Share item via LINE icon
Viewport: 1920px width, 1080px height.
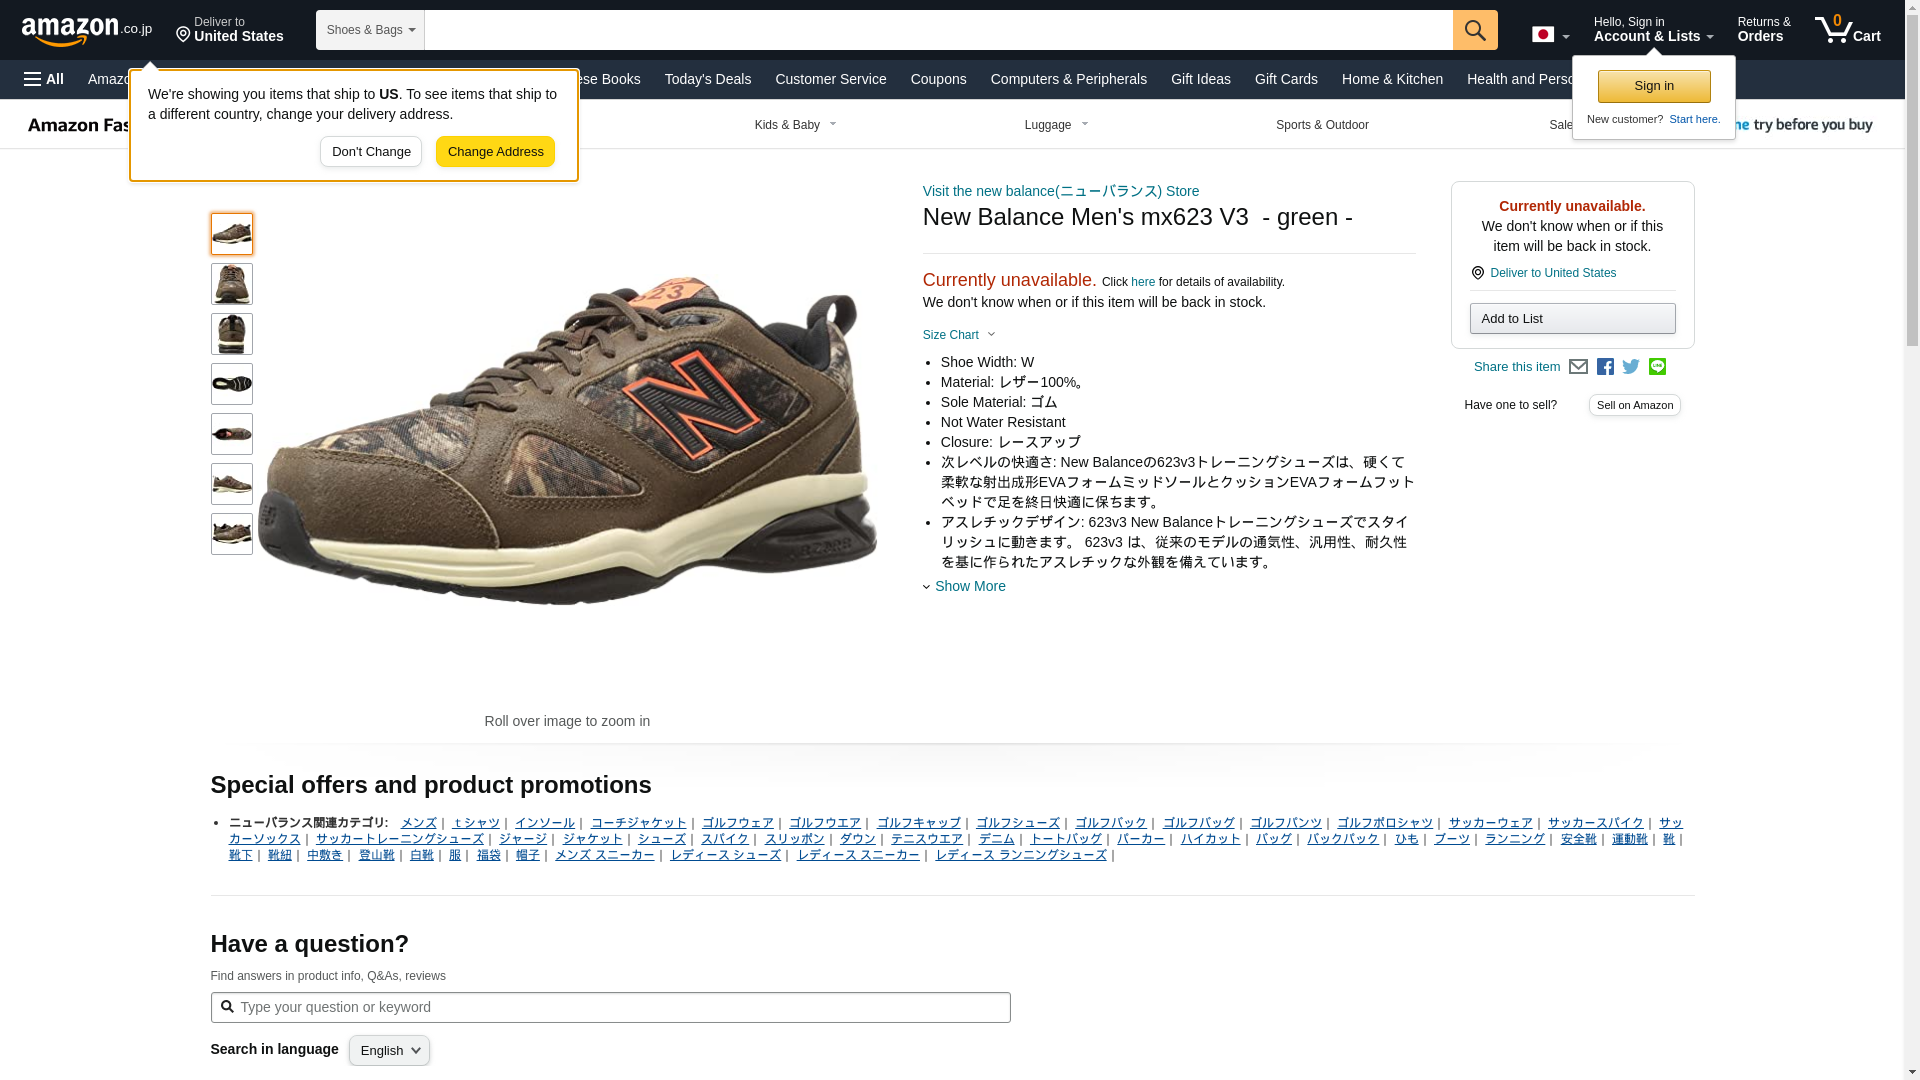(x=1657, y=367)
